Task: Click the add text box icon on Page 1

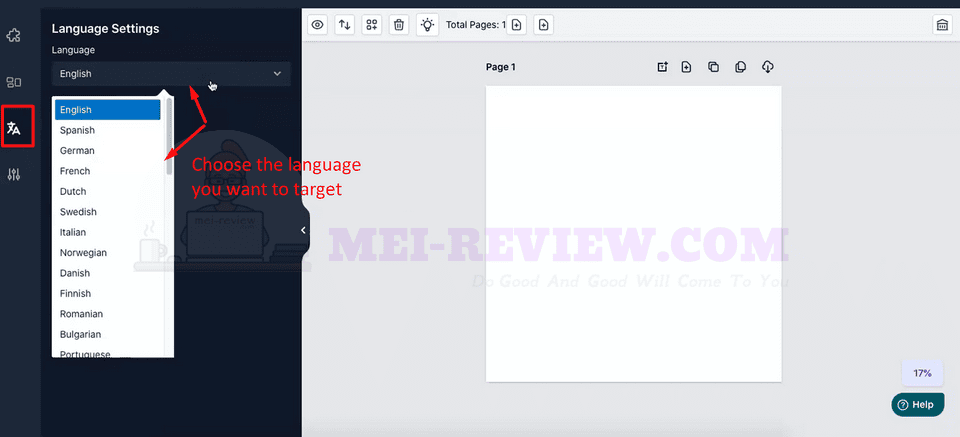Action: click(662, 67)
